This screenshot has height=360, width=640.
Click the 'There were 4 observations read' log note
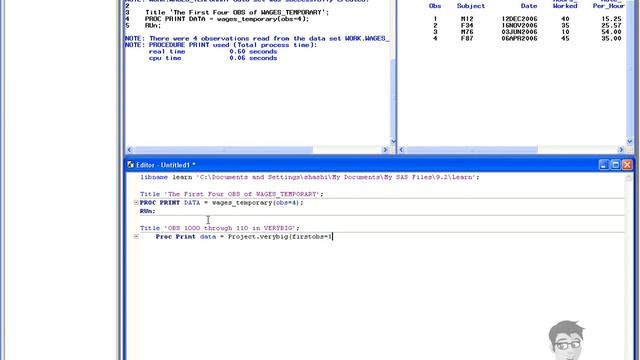pyautogui.click(x=257, y=38)
